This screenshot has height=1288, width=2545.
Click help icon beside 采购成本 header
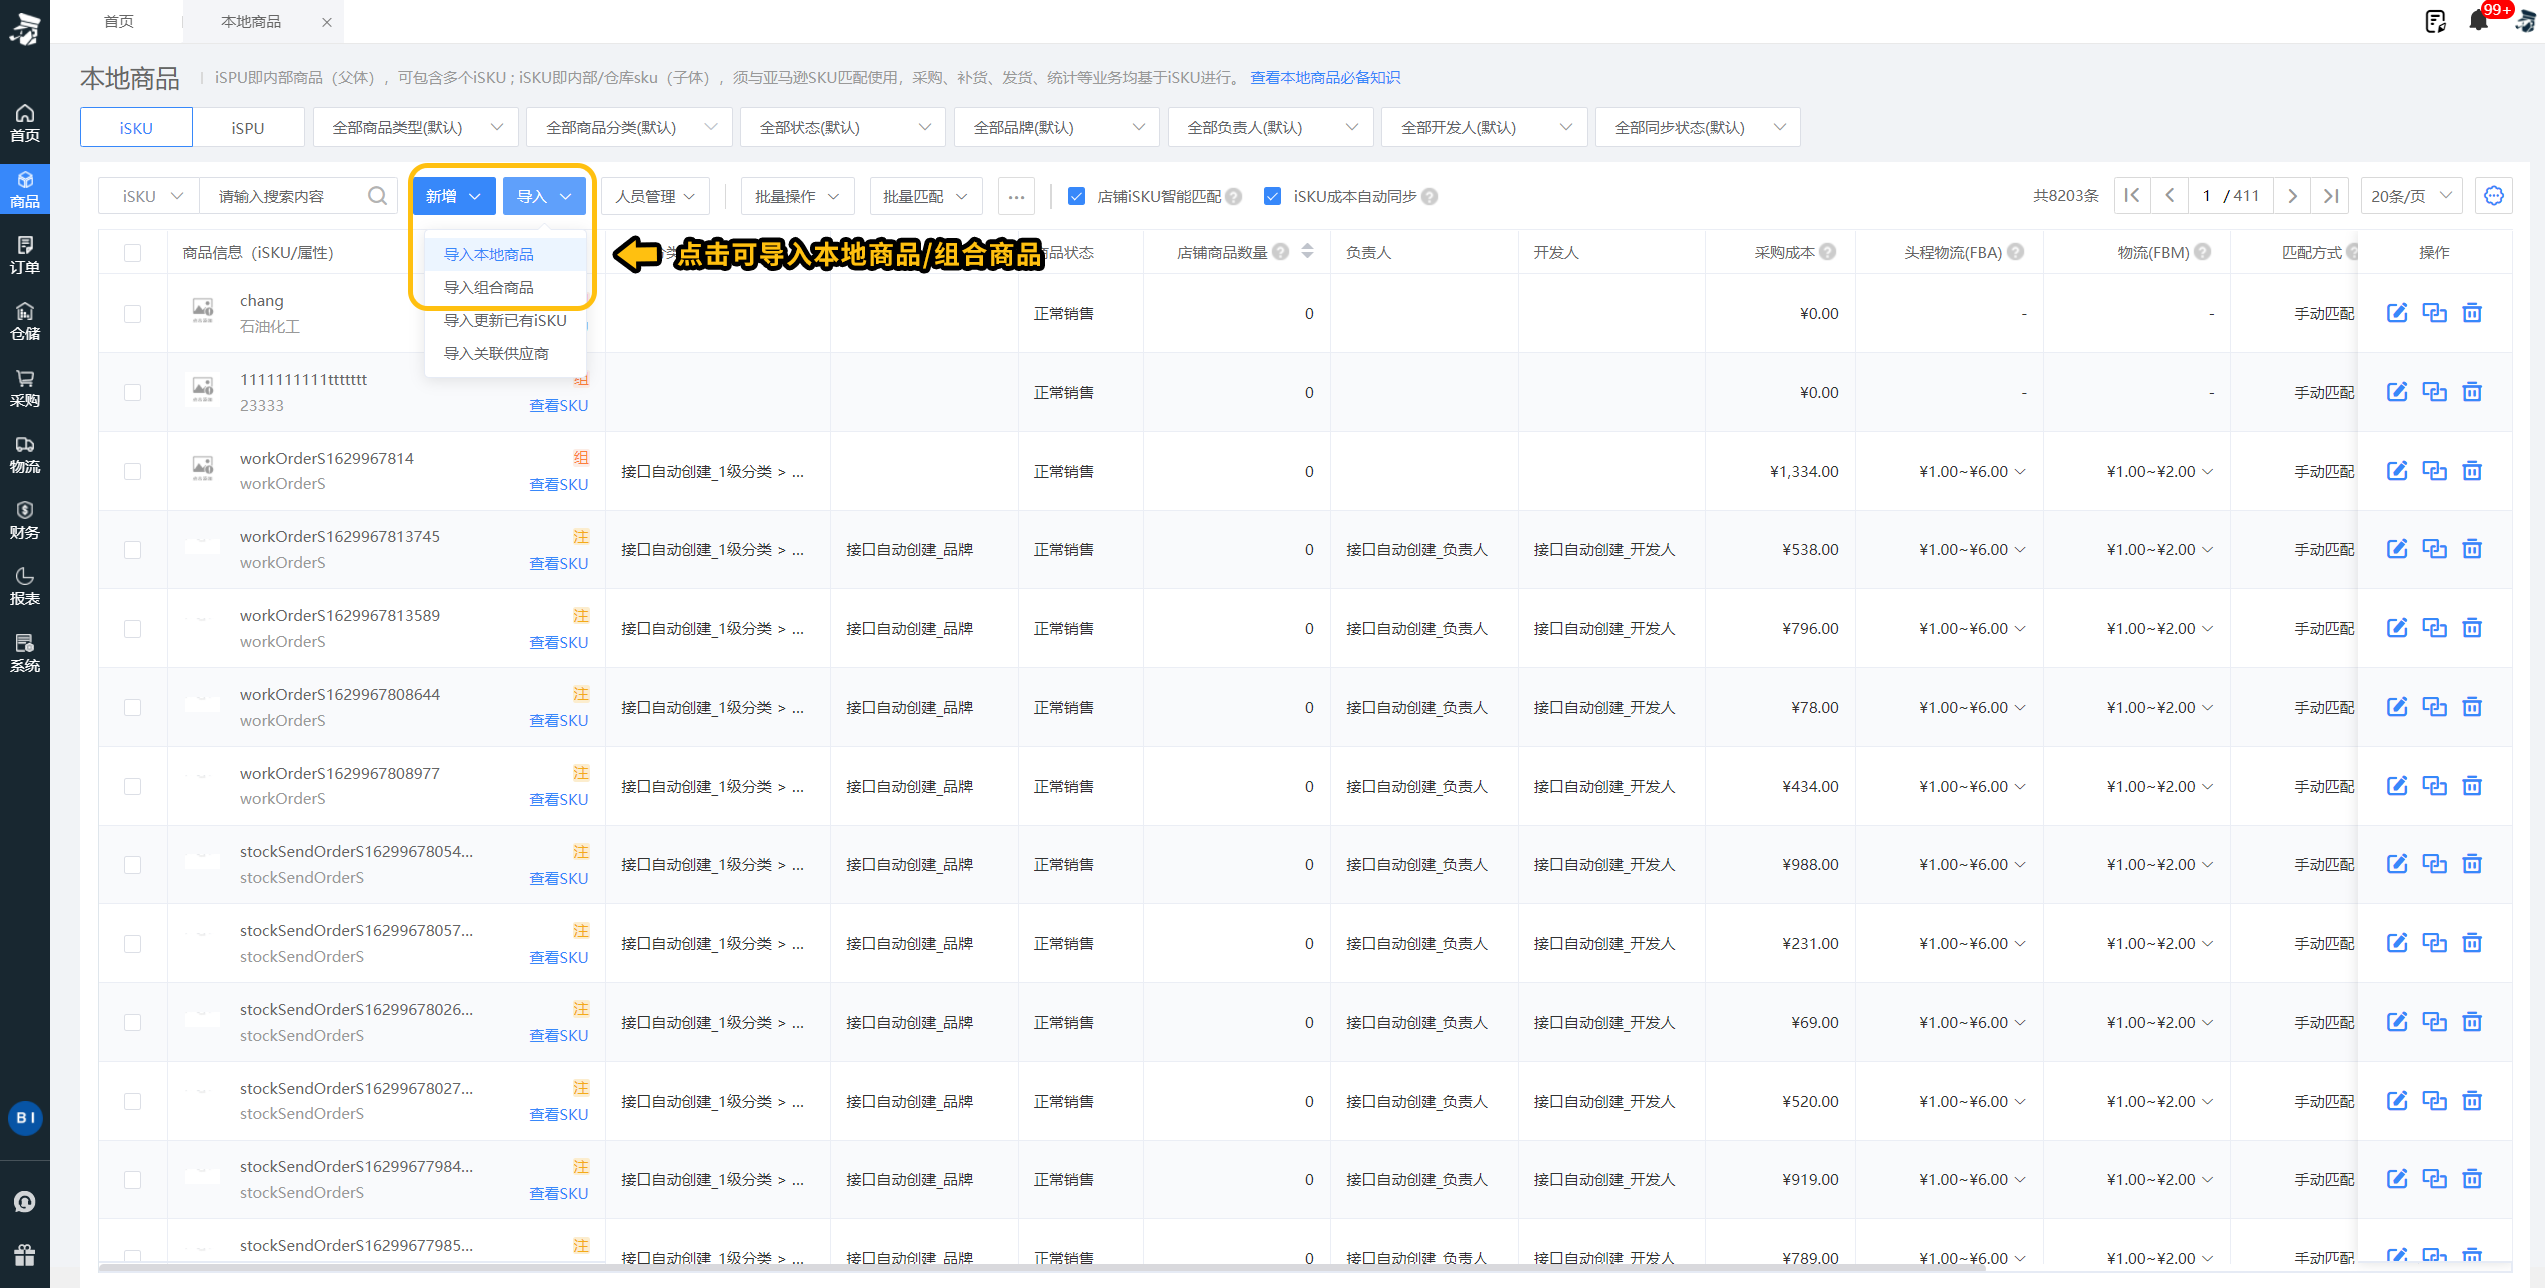click(1828, 252)
